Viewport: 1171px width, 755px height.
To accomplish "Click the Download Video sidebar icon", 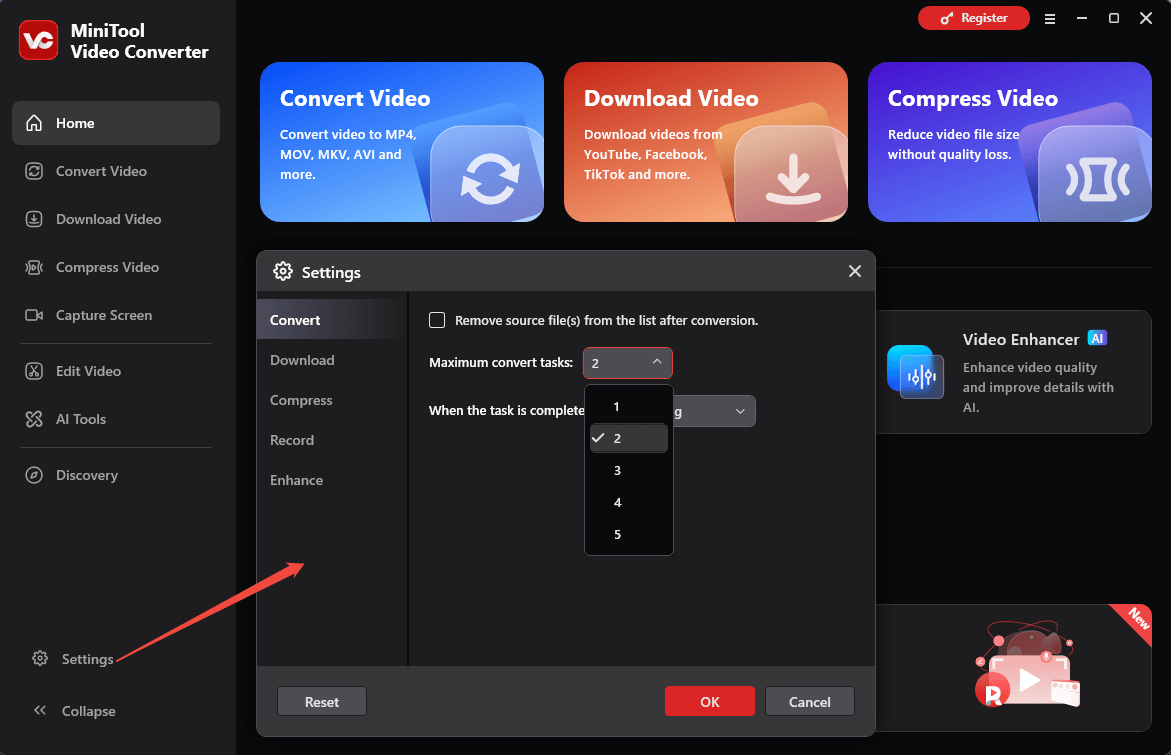I will (x=34, y=219).
